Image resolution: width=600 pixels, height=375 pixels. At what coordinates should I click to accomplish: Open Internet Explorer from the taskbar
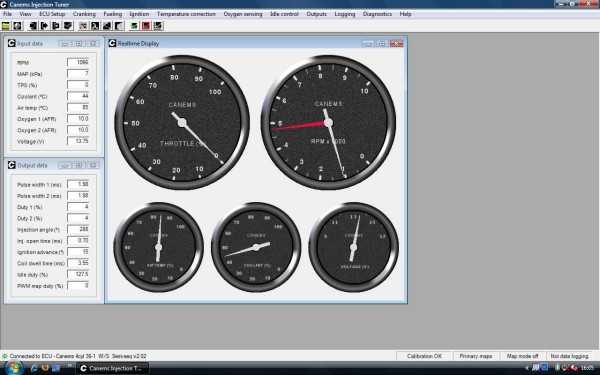(34, 368)
